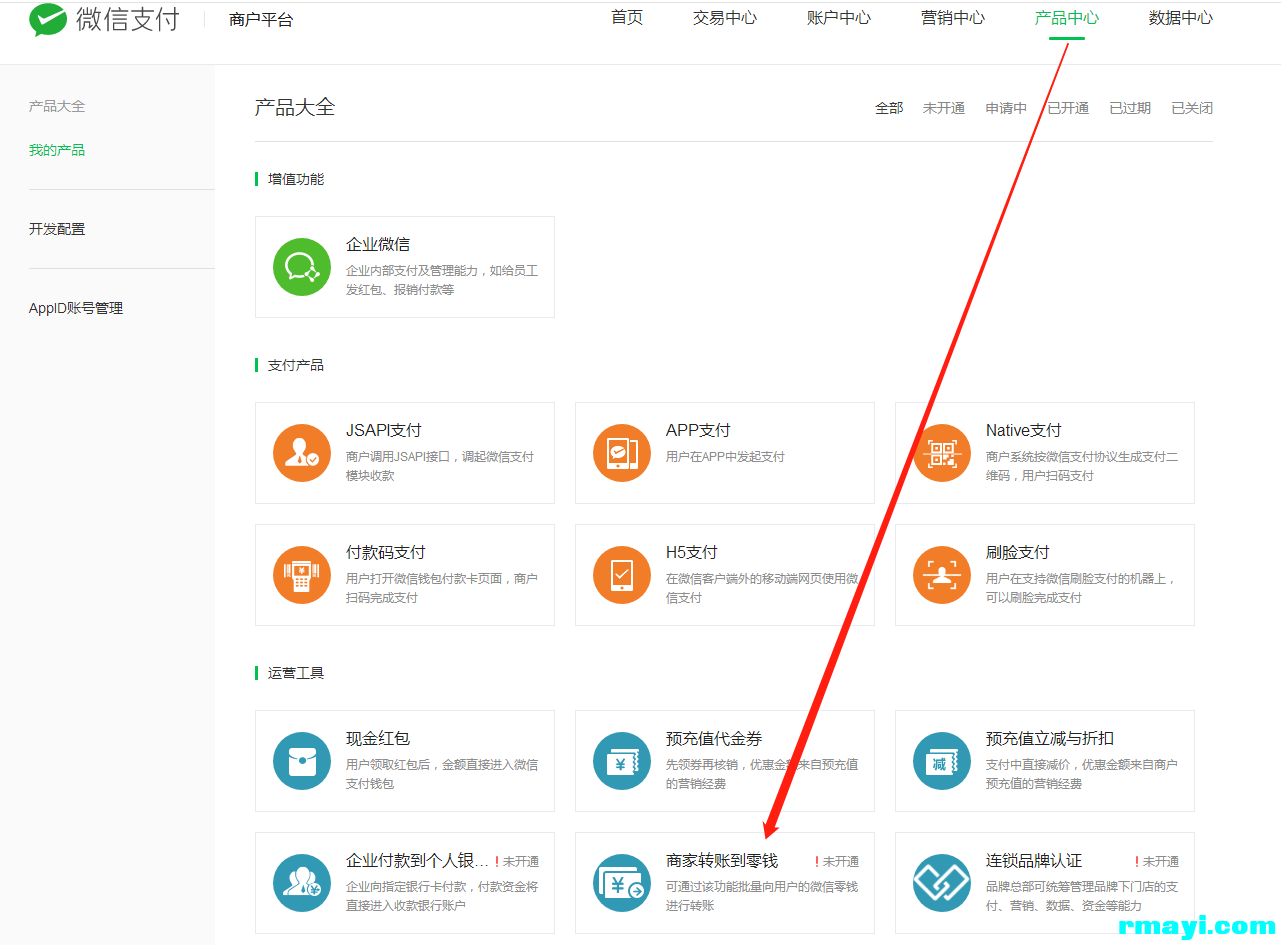1281x945 pixels.
Task: Open the 预充值代金券 product title
Action: tap(714, 738)
